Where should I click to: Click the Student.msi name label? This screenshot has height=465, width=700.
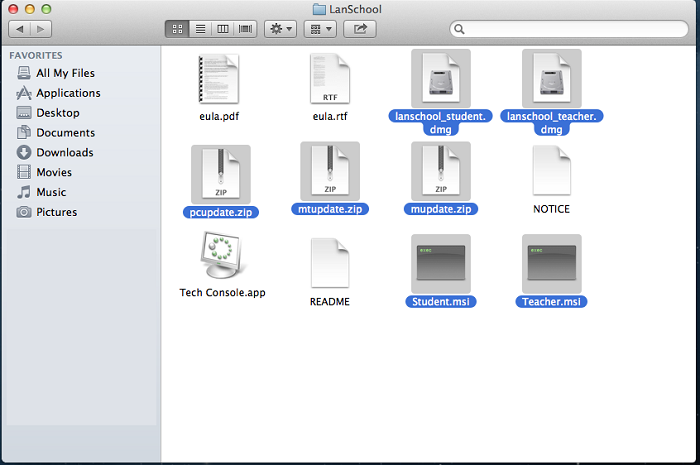point(441,302)
